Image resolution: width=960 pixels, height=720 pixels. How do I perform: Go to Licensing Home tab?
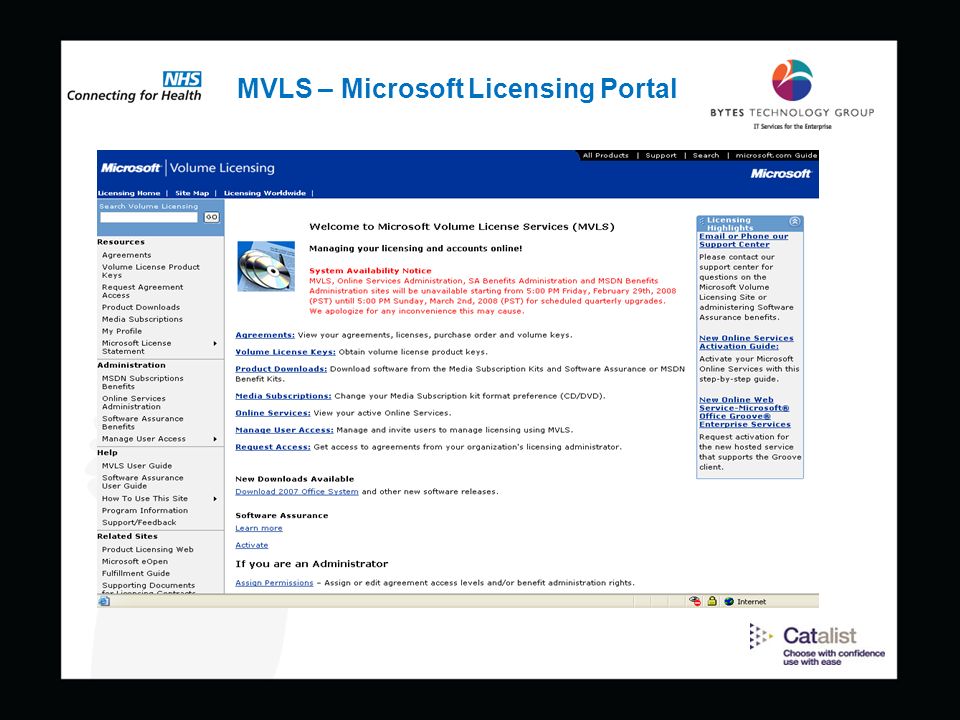click(x=129, y=193)
